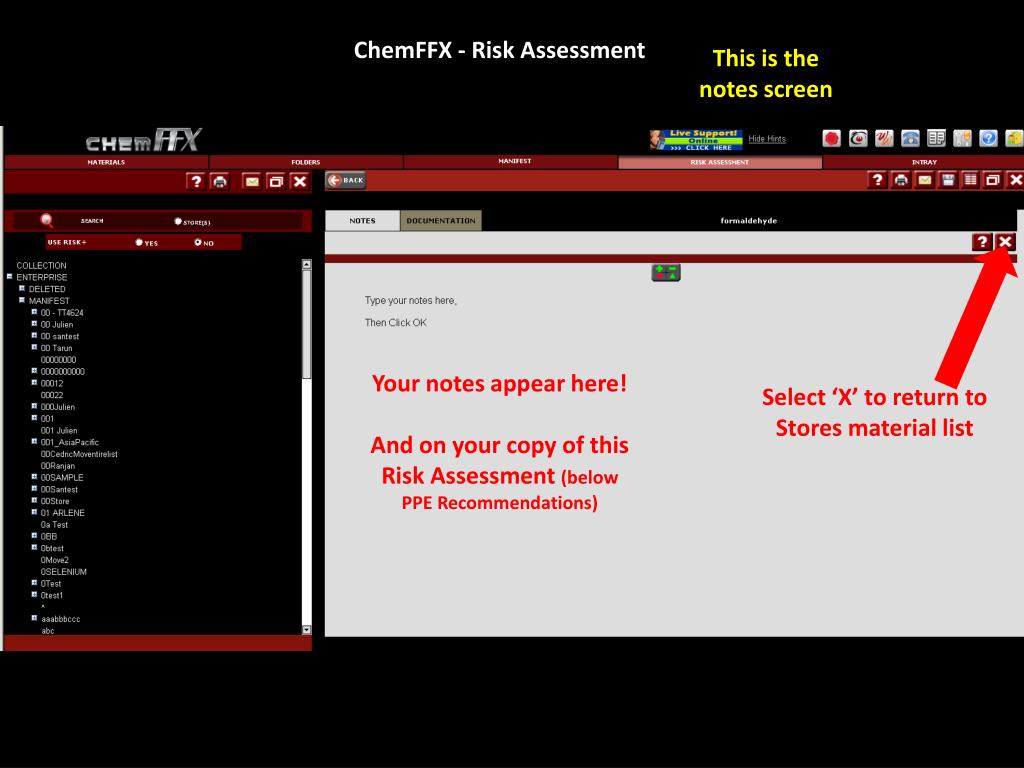
Task: Expand the 00 santest node
Action: [x=35, y=336]
